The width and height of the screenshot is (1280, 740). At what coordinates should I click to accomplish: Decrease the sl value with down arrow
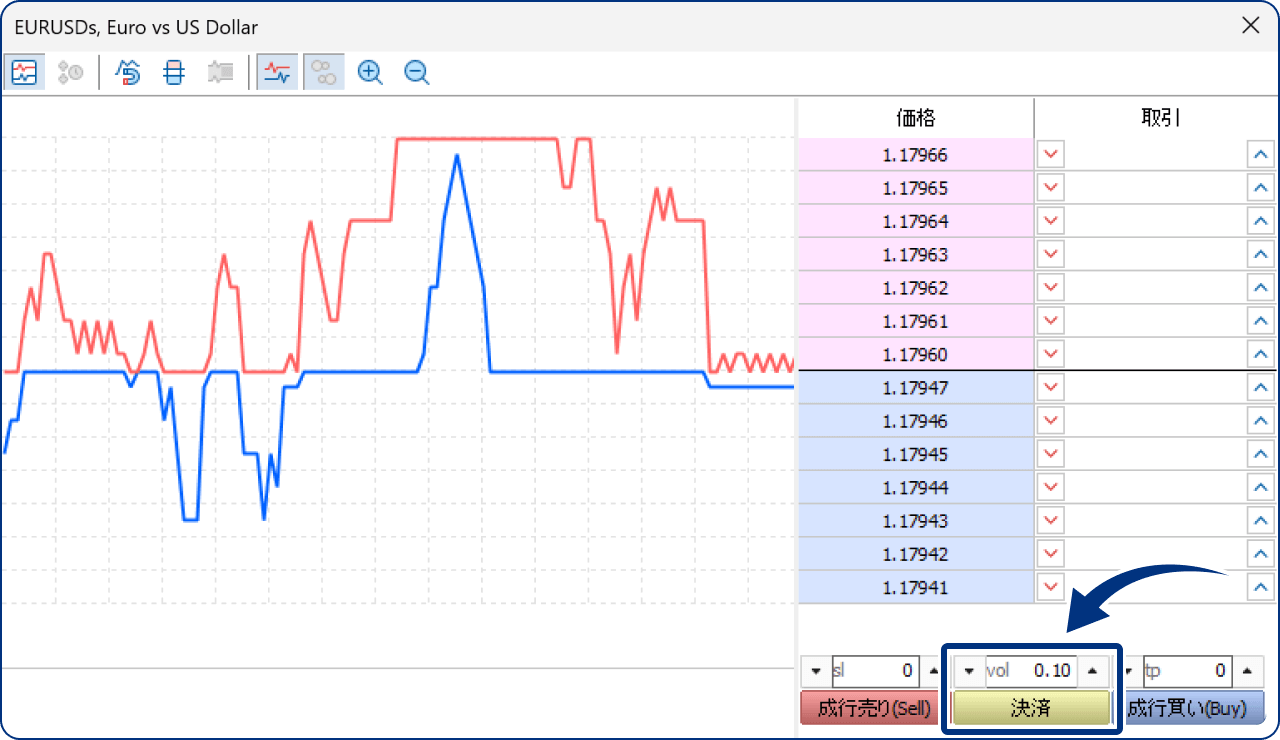(816, 671)
